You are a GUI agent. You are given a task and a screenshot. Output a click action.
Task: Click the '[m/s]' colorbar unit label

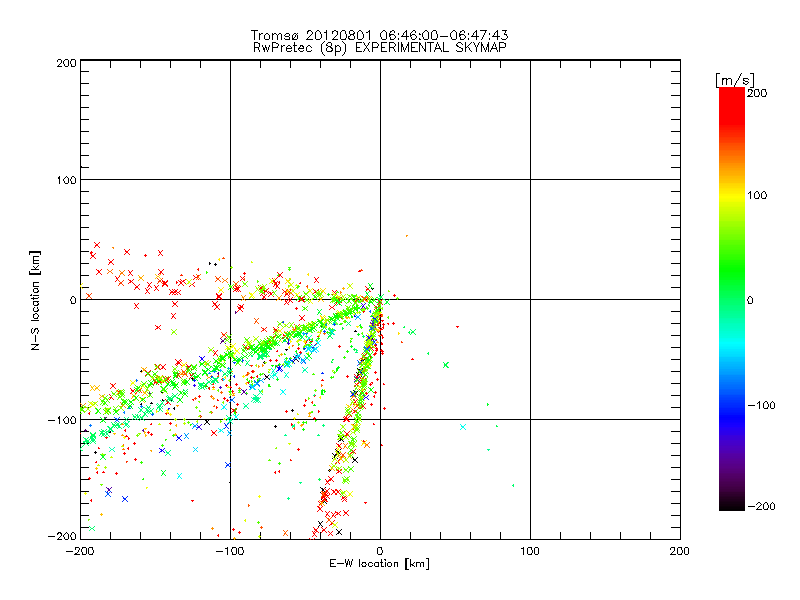click(735, 80)
